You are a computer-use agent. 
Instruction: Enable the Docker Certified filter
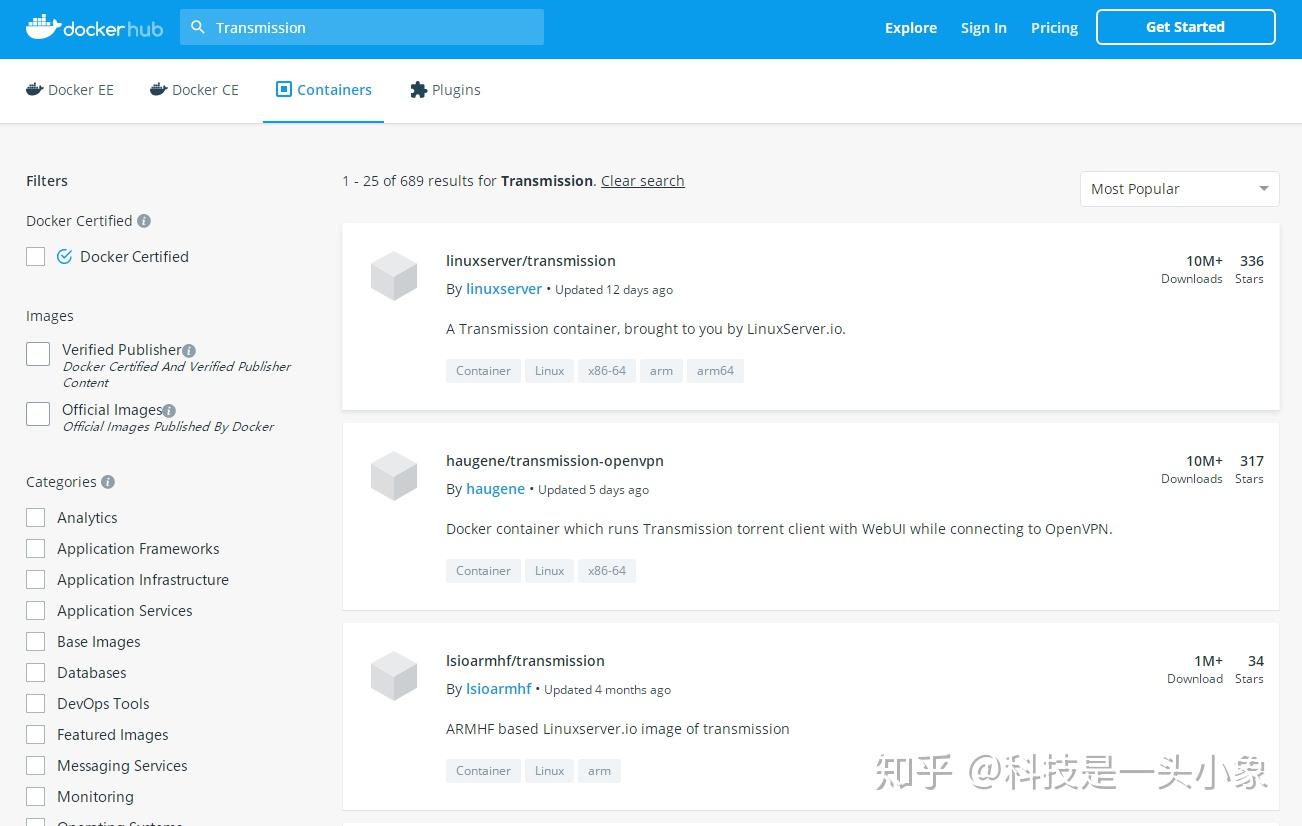35,256
